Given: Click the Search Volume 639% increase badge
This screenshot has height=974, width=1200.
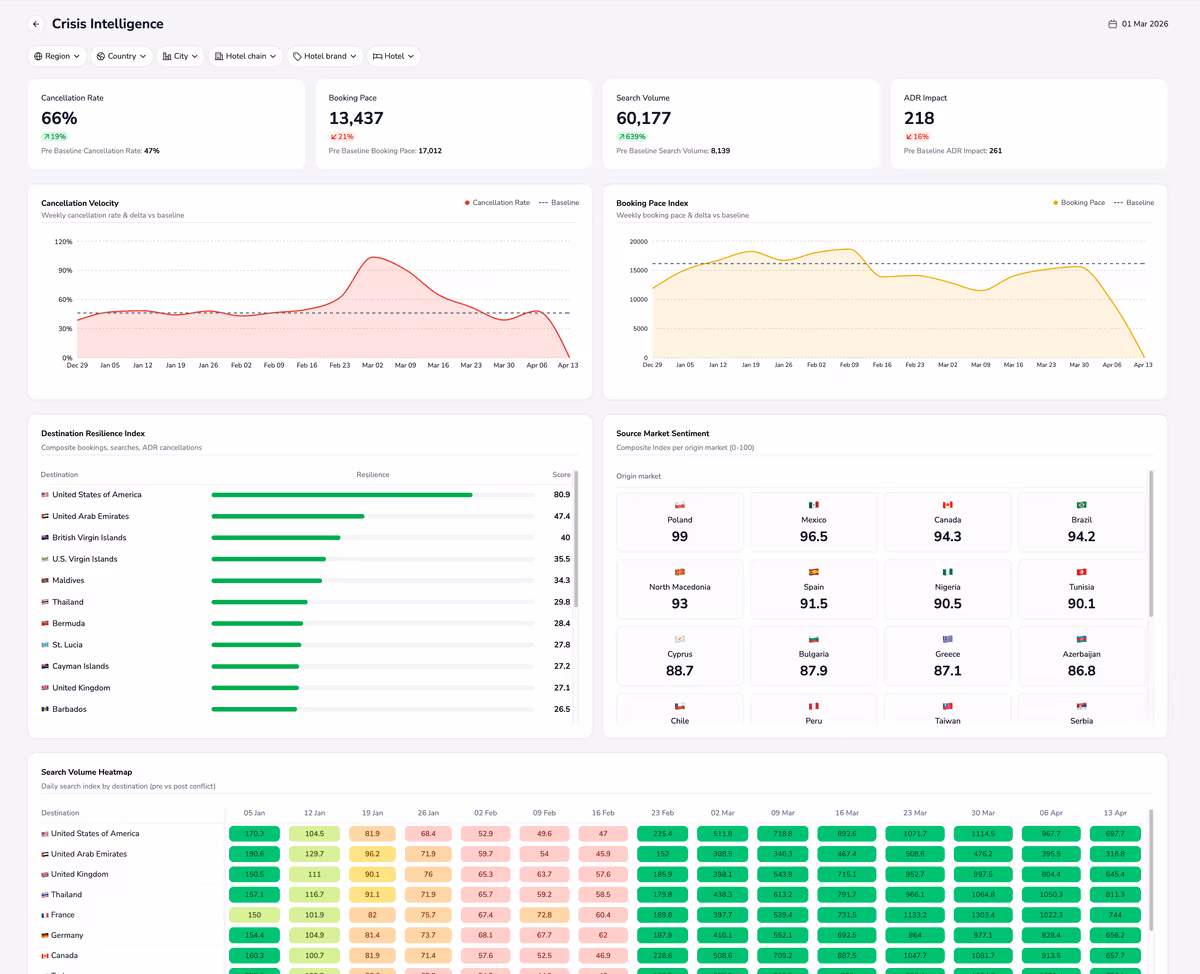Looking at the screenshot, I should click(x=632, y=137).
